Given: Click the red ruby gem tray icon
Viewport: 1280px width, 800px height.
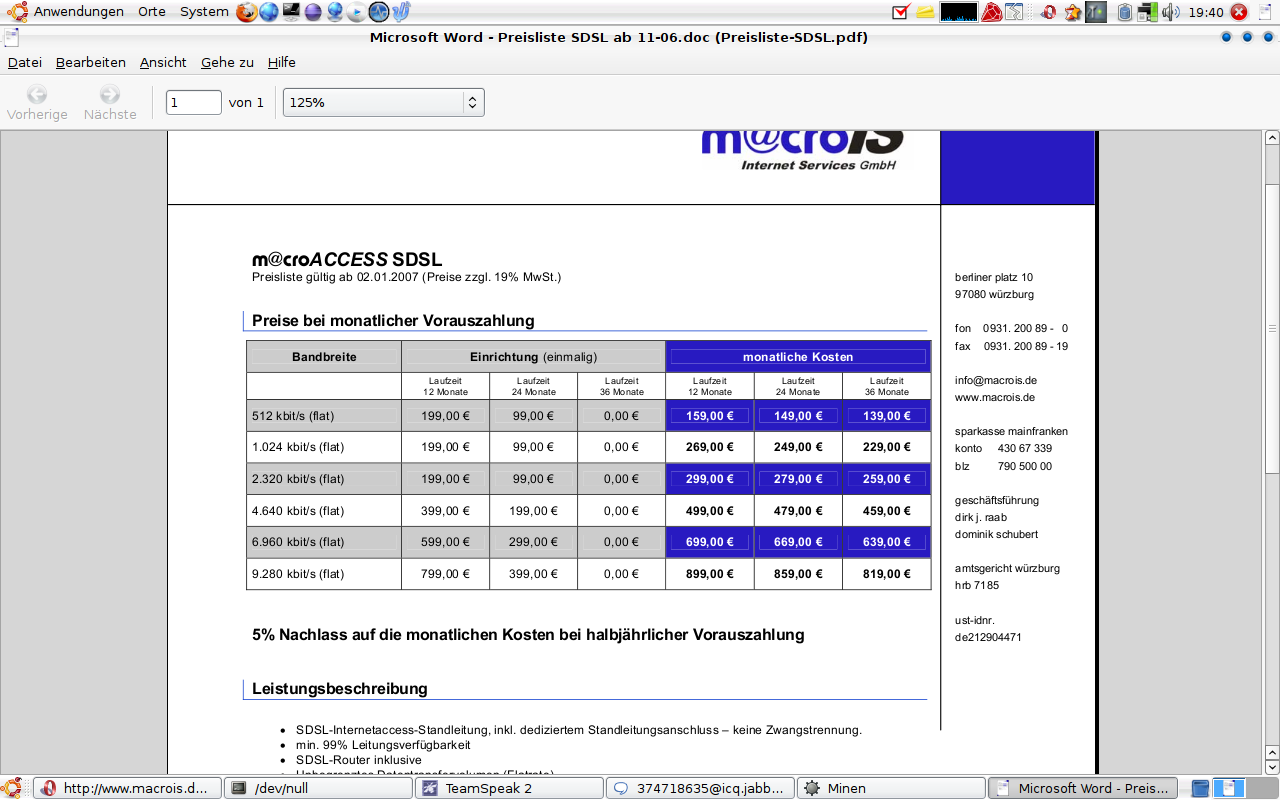Looking at the screenshot, I should click(991, 12).
